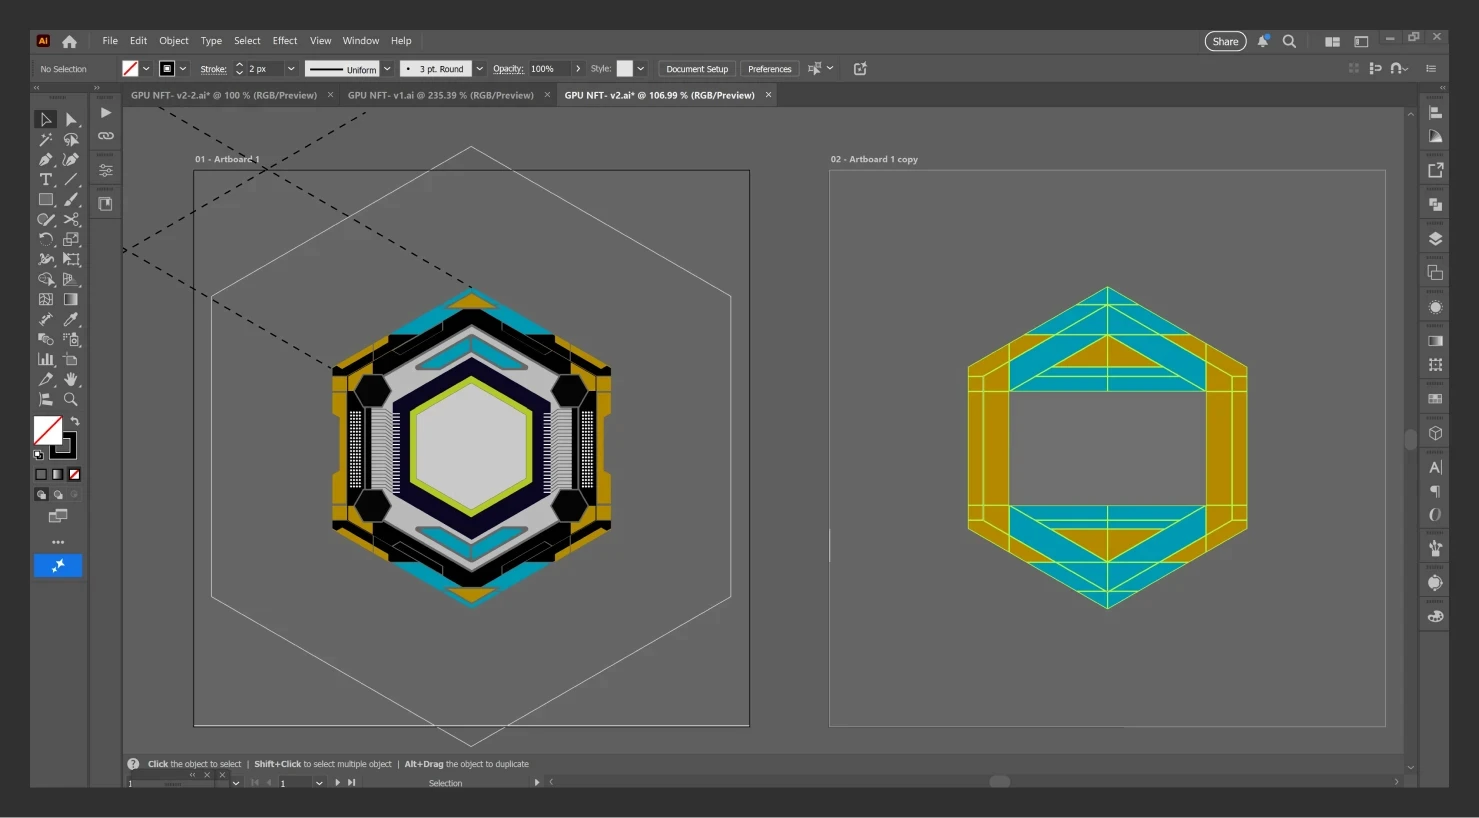This screenshot has height=818, width=1479.
Task: Pick the Magic Wand tool
Action: pyautogui.click(x=45, y=140)
